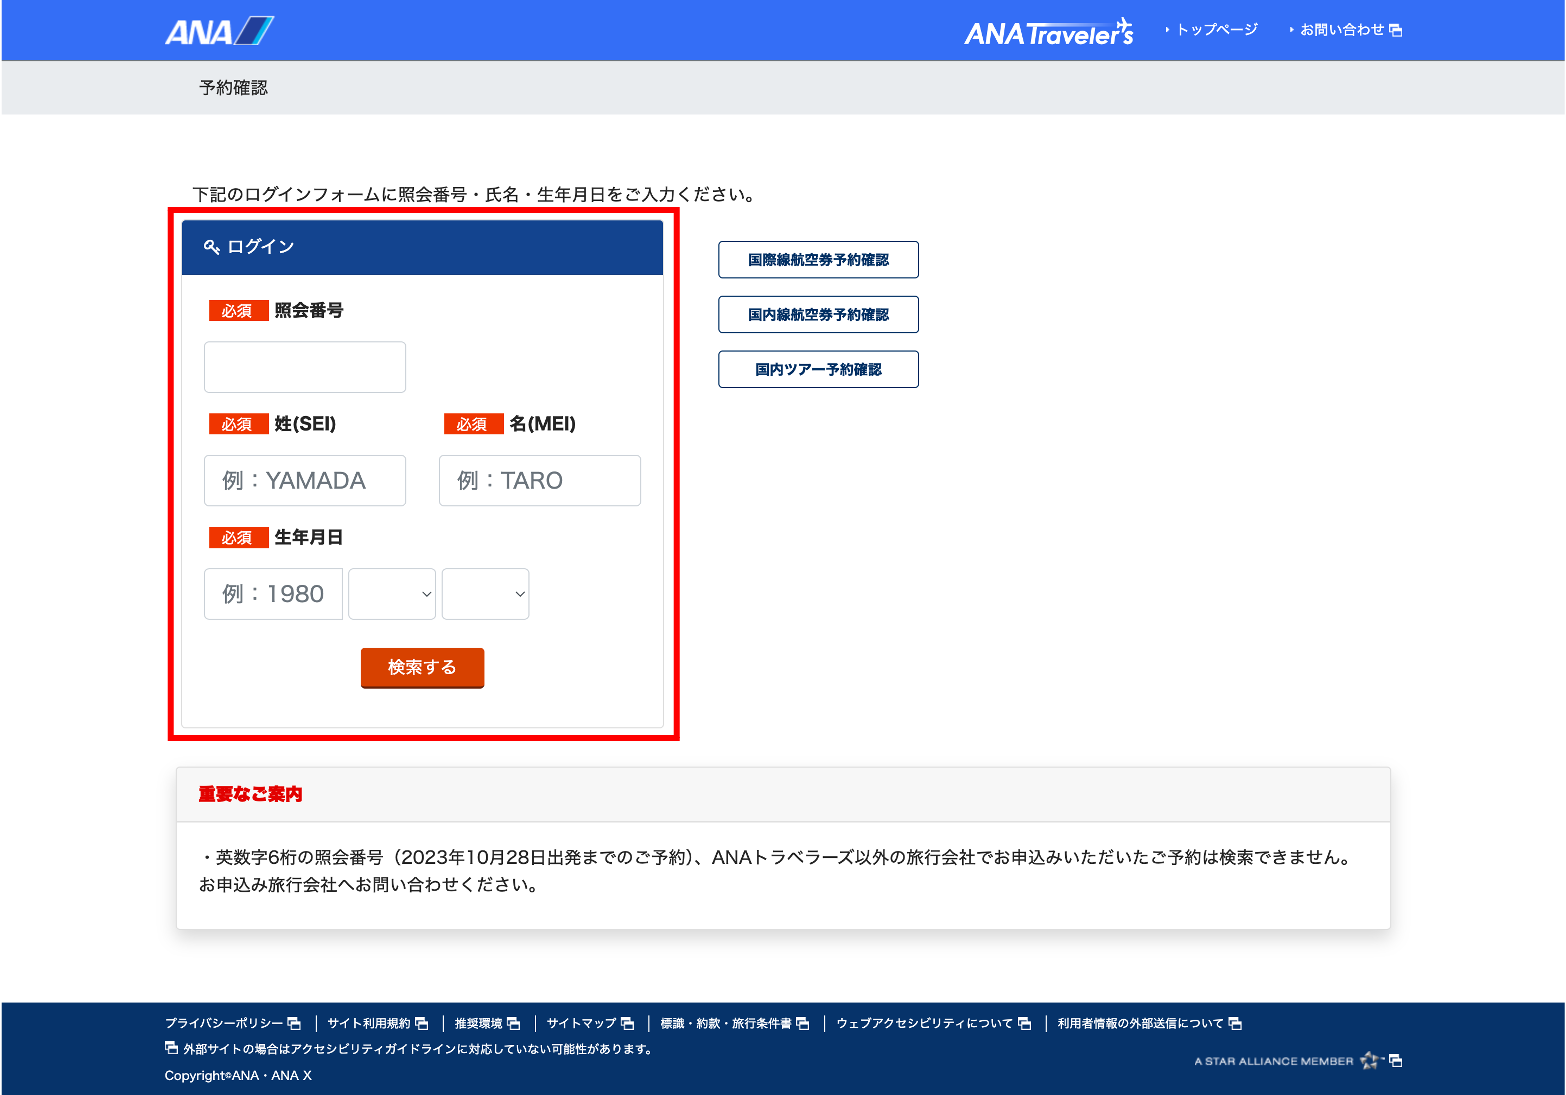Click the ANA logo in the header

[218, 32]
